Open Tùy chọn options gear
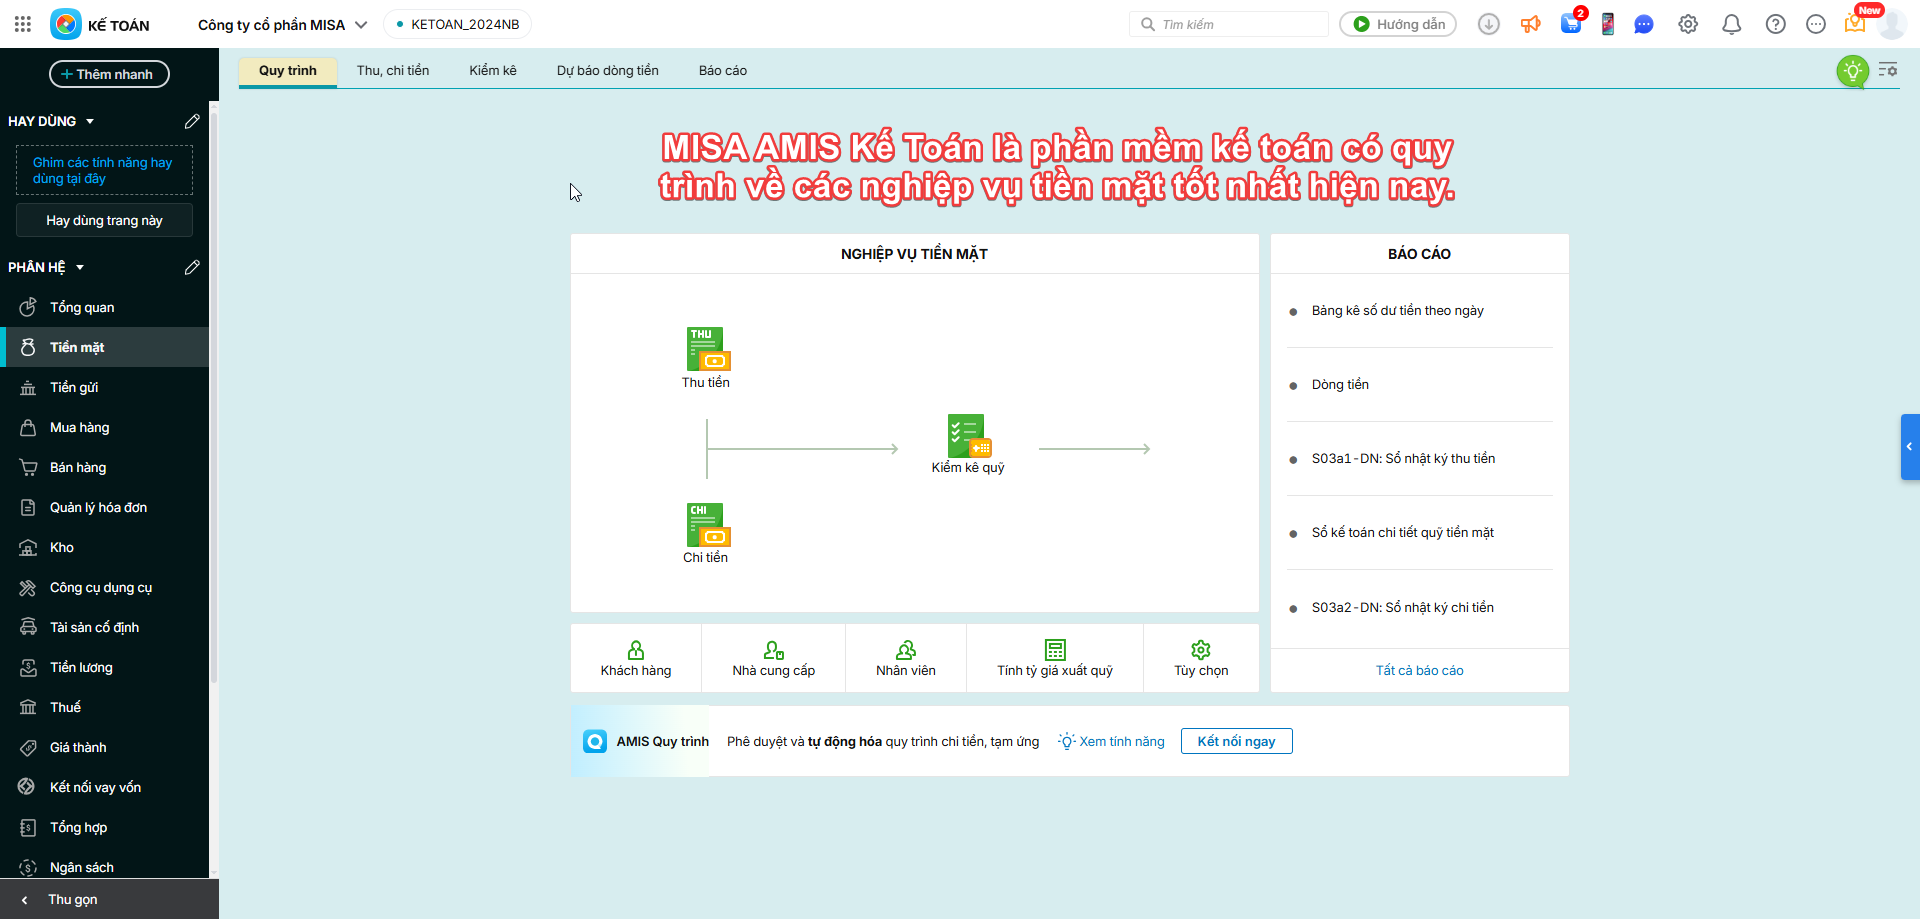This screenshot has width=1920, height=919. click(1201, 658)
